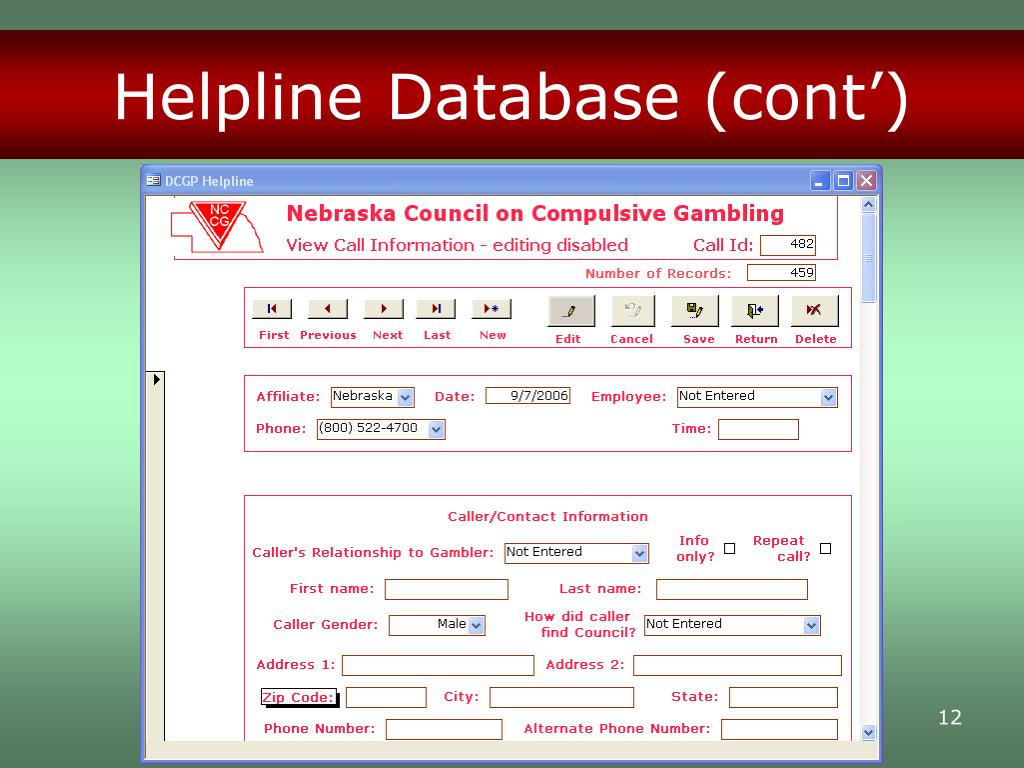Viewport: 1024px width, 768px height.
Task: Click the Date field 9/7/2006
Action: pyautogui.click(x=528, y=396)
